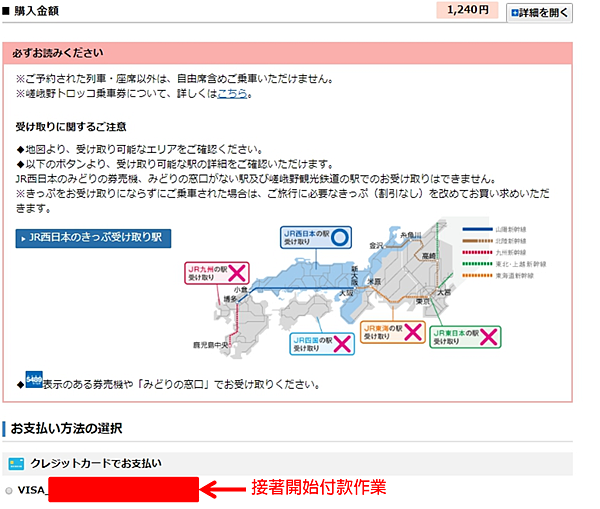Click the 東北・上越新幹線 legend entry
Screen dimensions: 600x509
coord(504,264)
